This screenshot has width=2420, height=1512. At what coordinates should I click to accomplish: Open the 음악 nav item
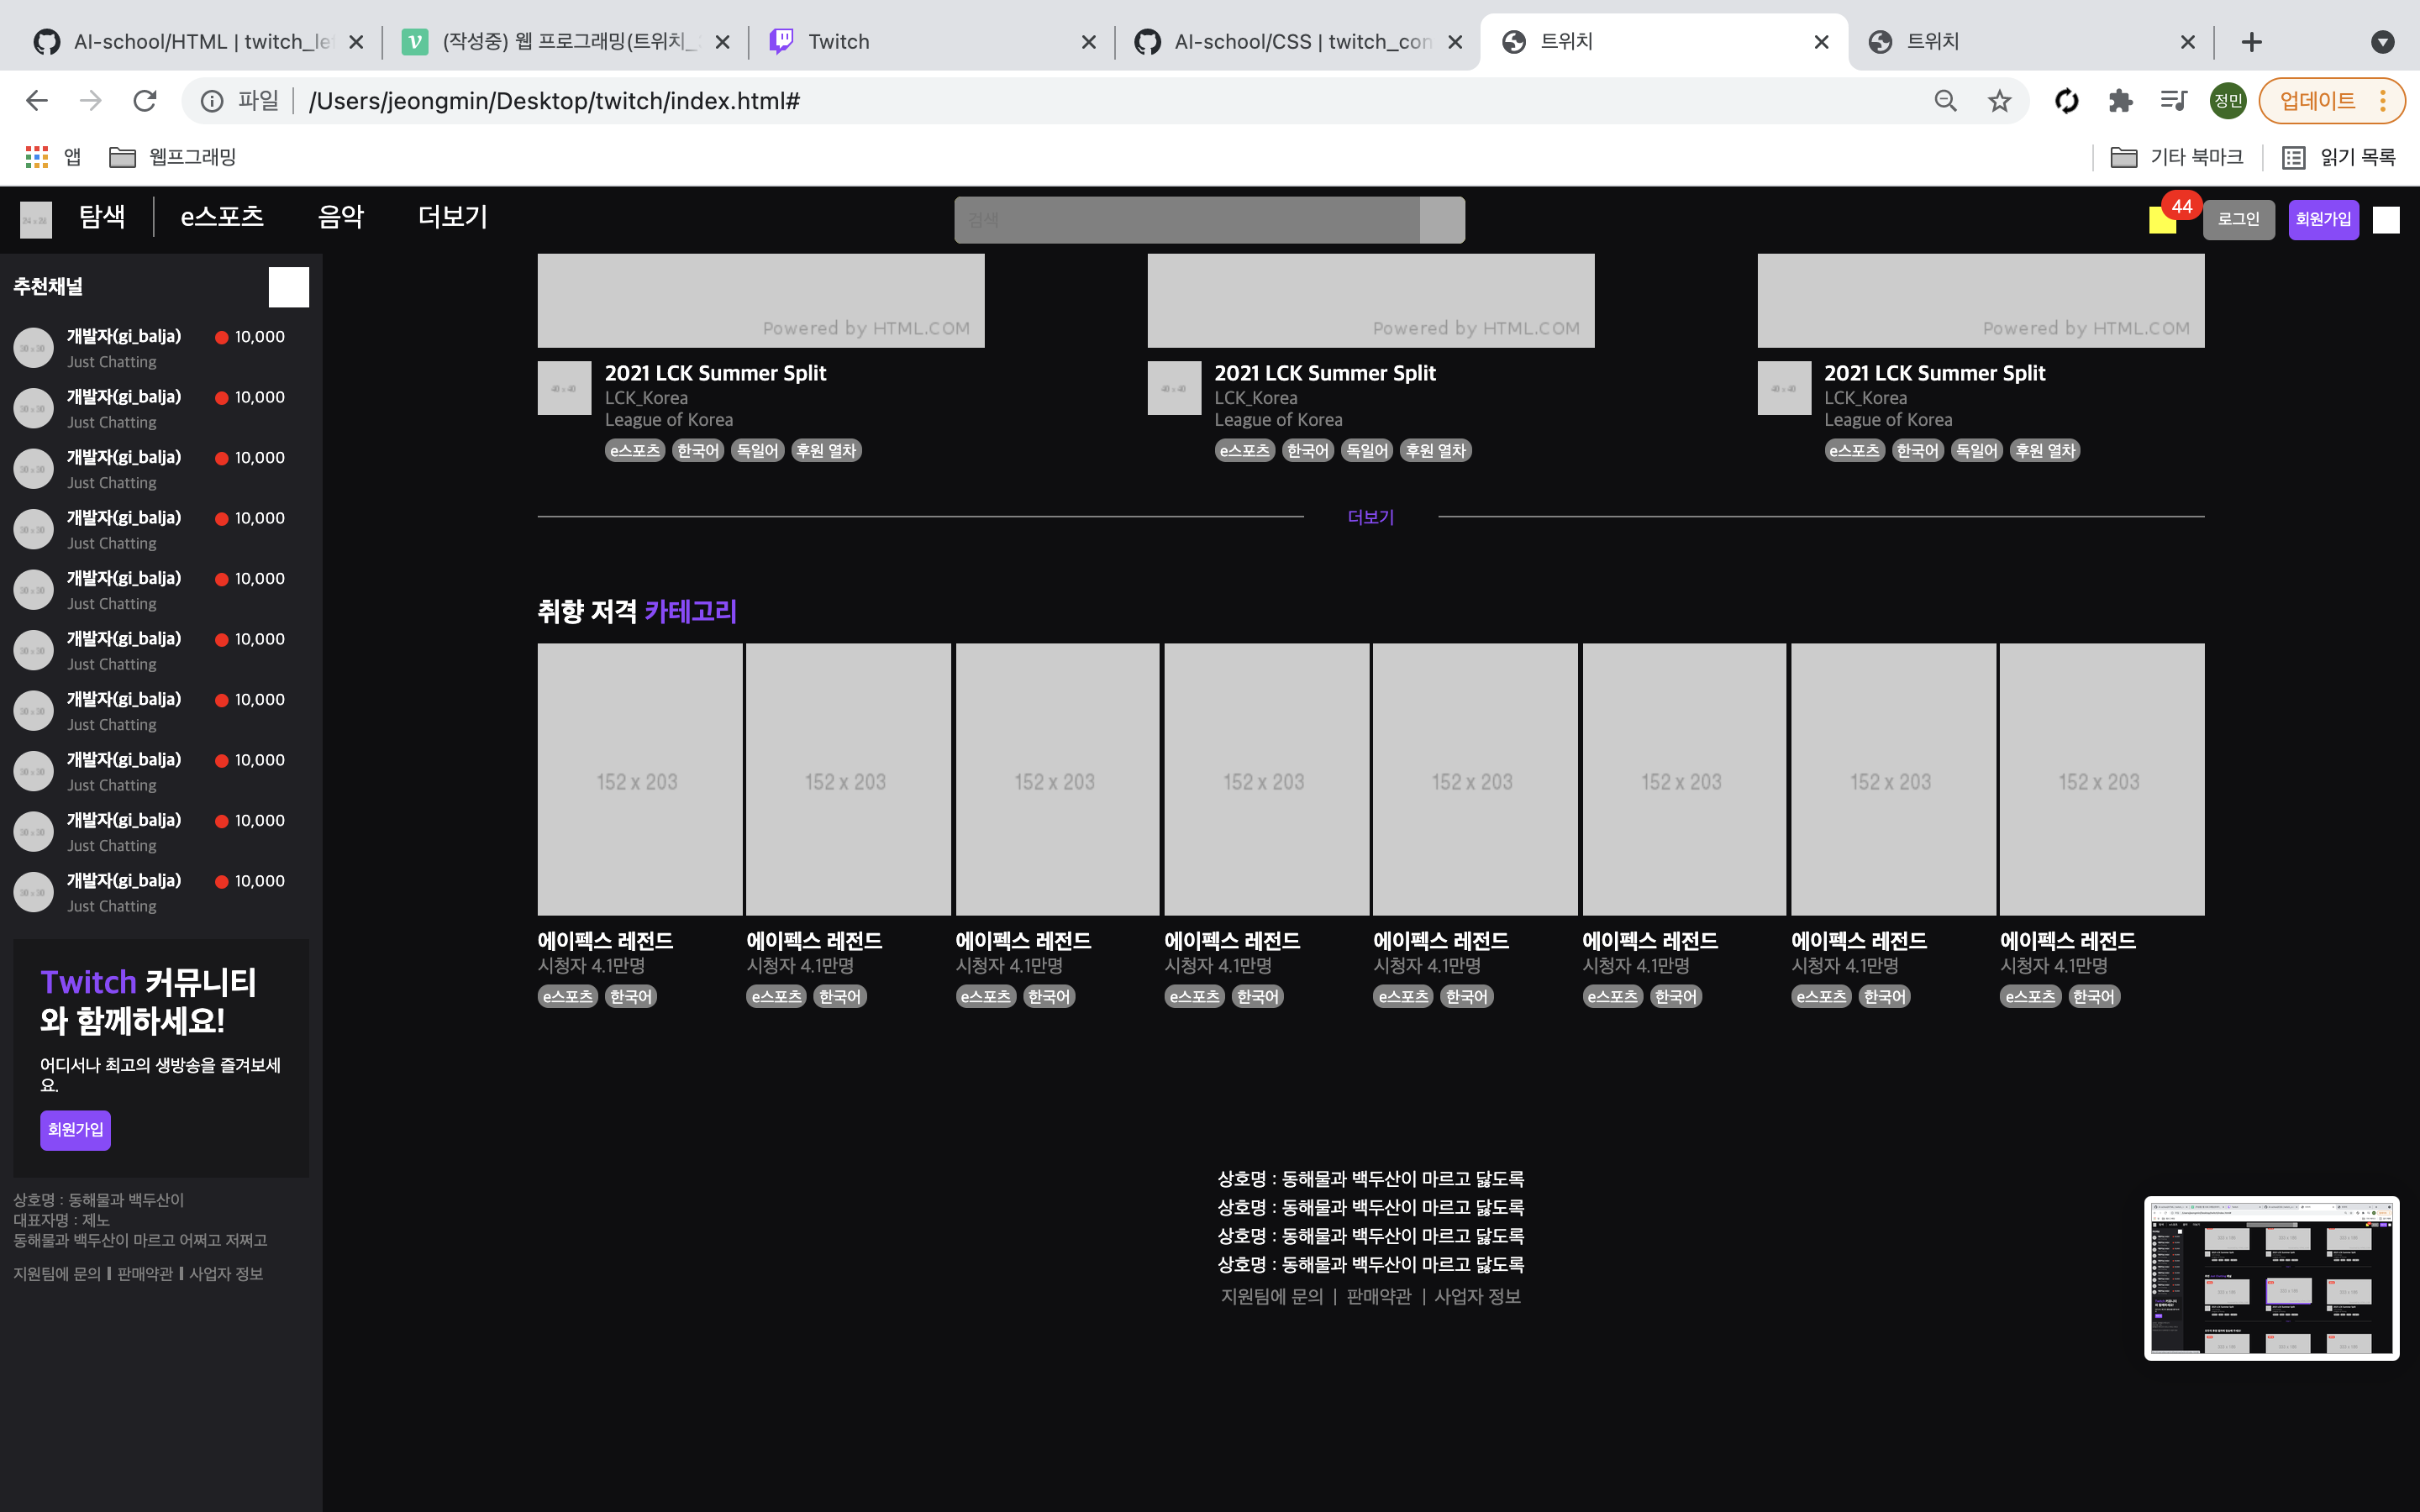(341, 217)
